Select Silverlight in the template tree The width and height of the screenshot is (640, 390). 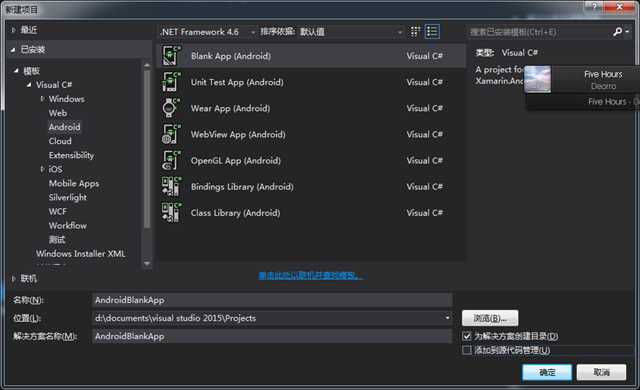click(68, 197)
